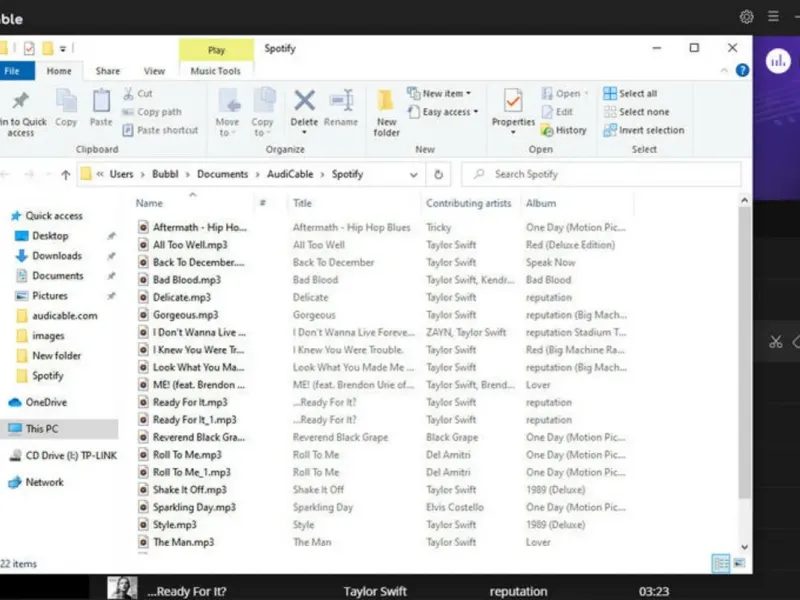Screen dimensions: 800x600
Task: Sort by Title column header
Action: tap(302, 203)
